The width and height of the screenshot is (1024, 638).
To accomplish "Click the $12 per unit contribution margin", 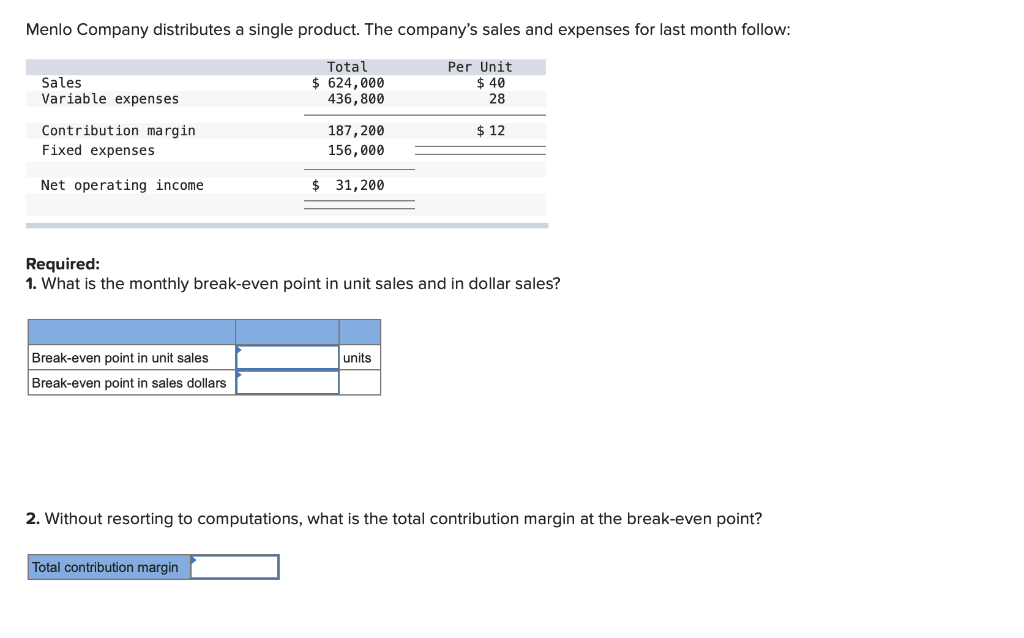I will click(x=490, y=131).
